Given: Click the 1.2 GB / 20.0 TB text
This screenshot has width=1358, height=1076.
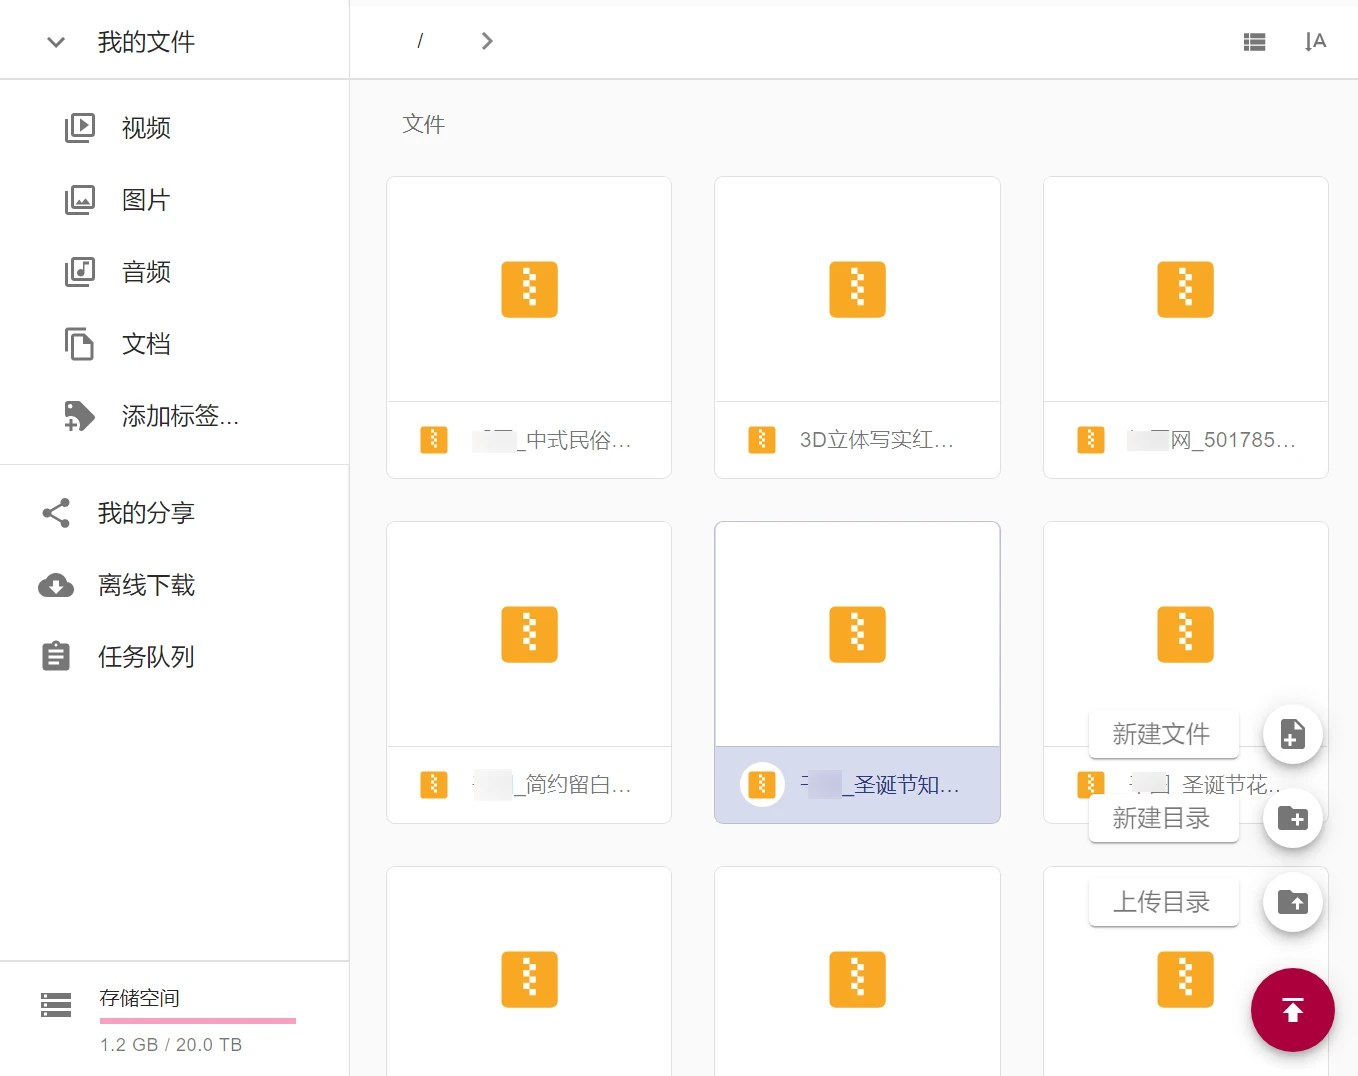Looking at the screenshot, I should click(x=171, y=1045).
